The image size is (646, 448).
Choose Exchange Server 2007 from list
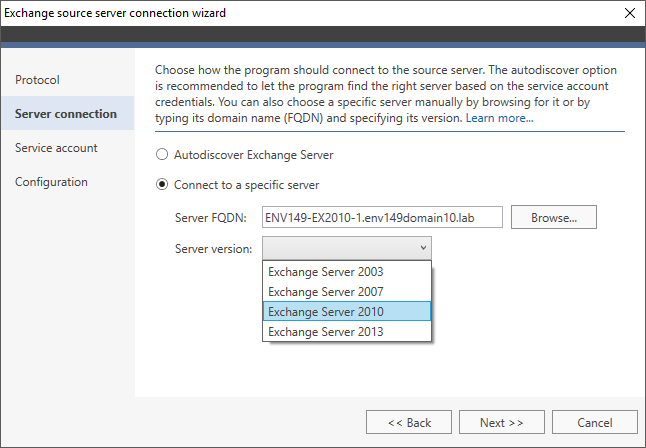(x=347, y=292)
